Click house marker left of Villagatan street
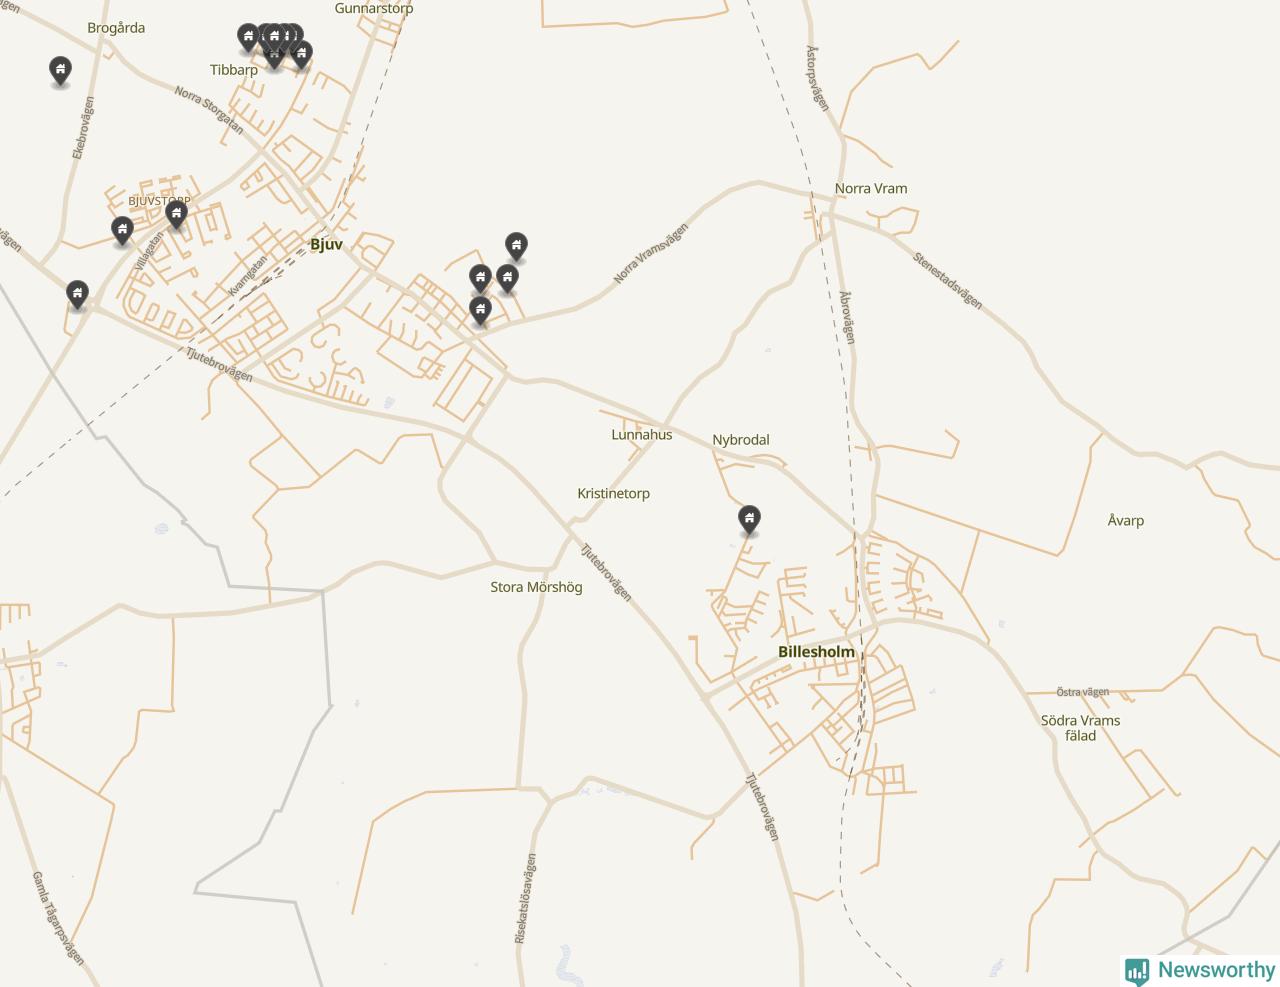This screenshot has height=987, width=1280. (122, 230)
